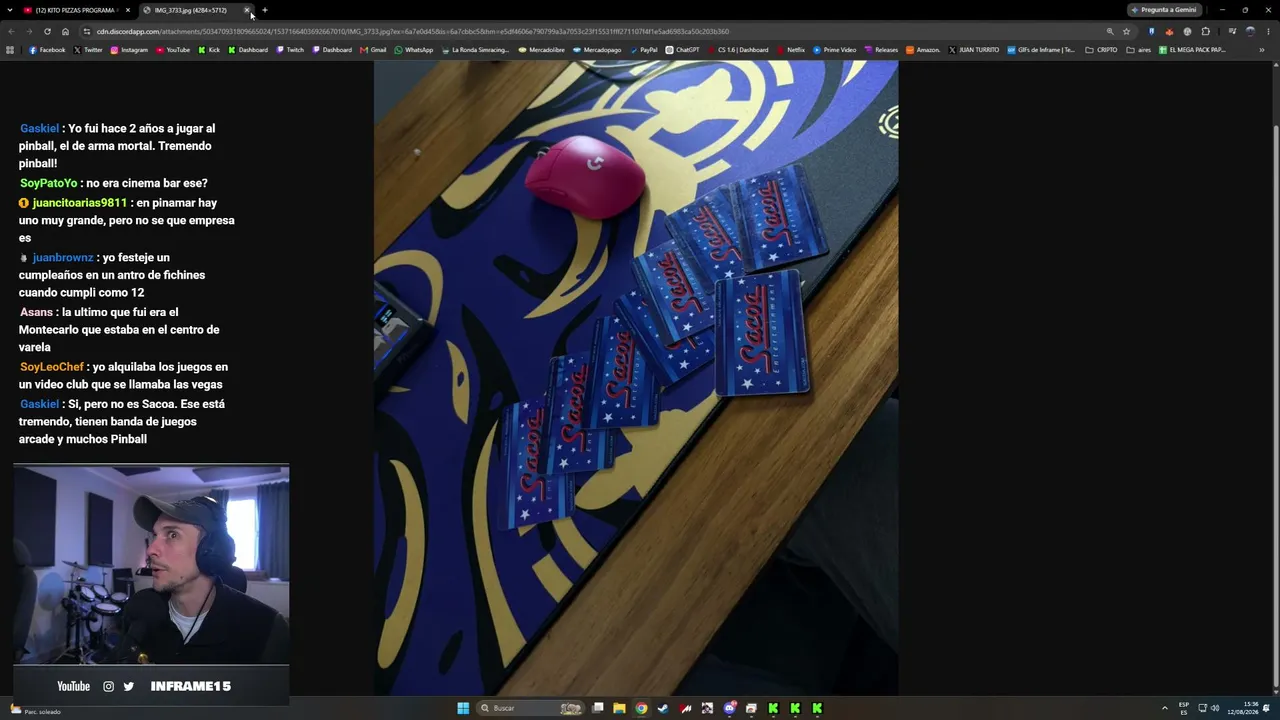Open the CS 1.6 Dashboard bookmark

point(738,50)
